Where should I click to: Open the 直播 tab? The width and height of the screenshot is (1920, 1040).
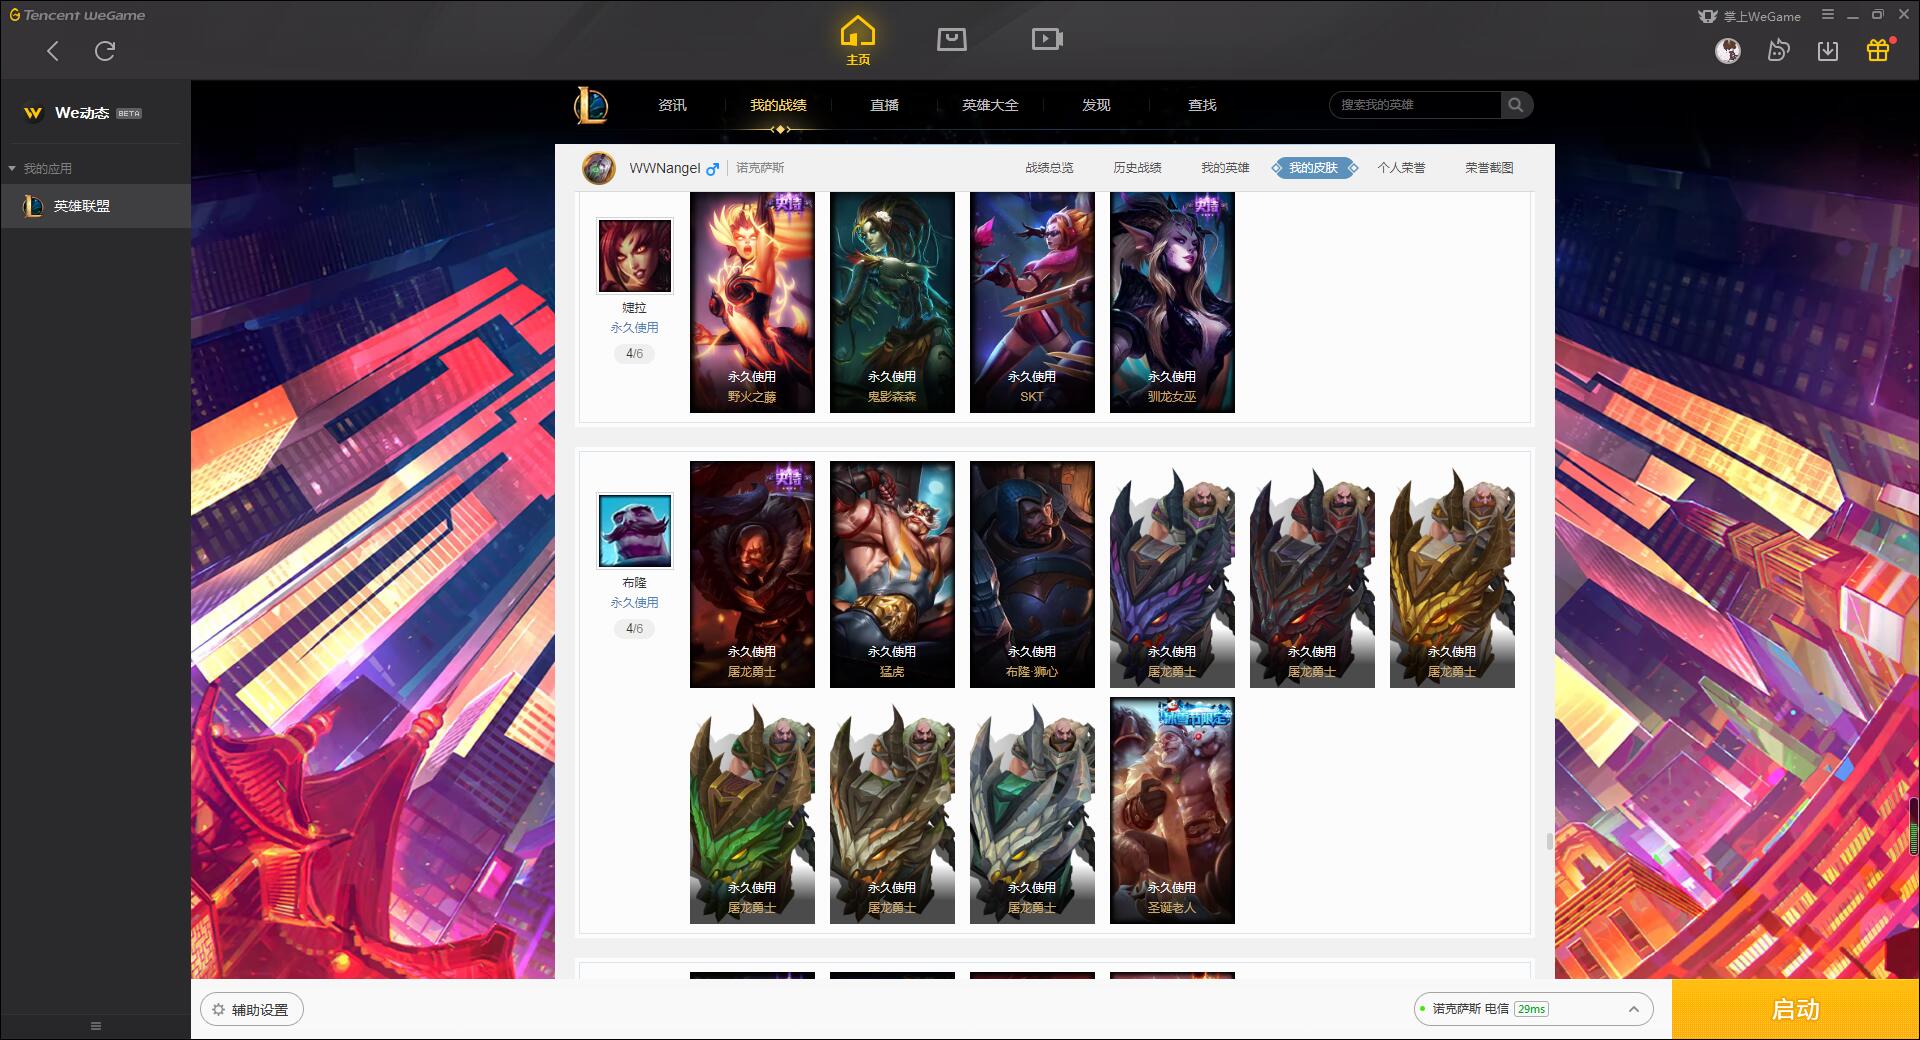coord(884,105)
